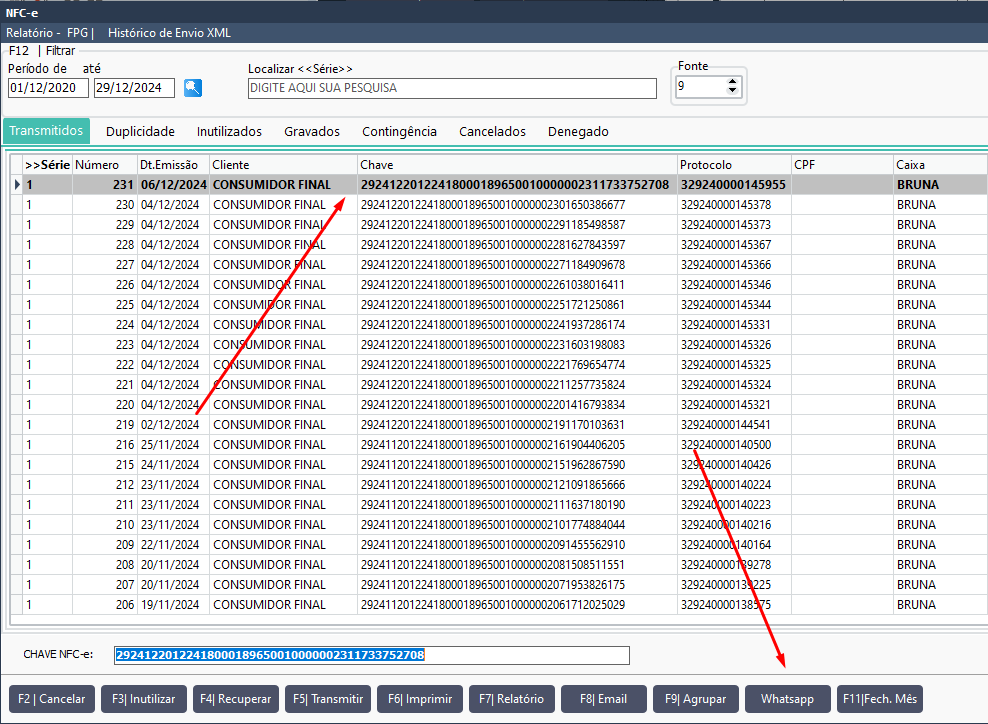
Task: Decrease Fonte size with down arrow
Action: [x=732, y=91]
